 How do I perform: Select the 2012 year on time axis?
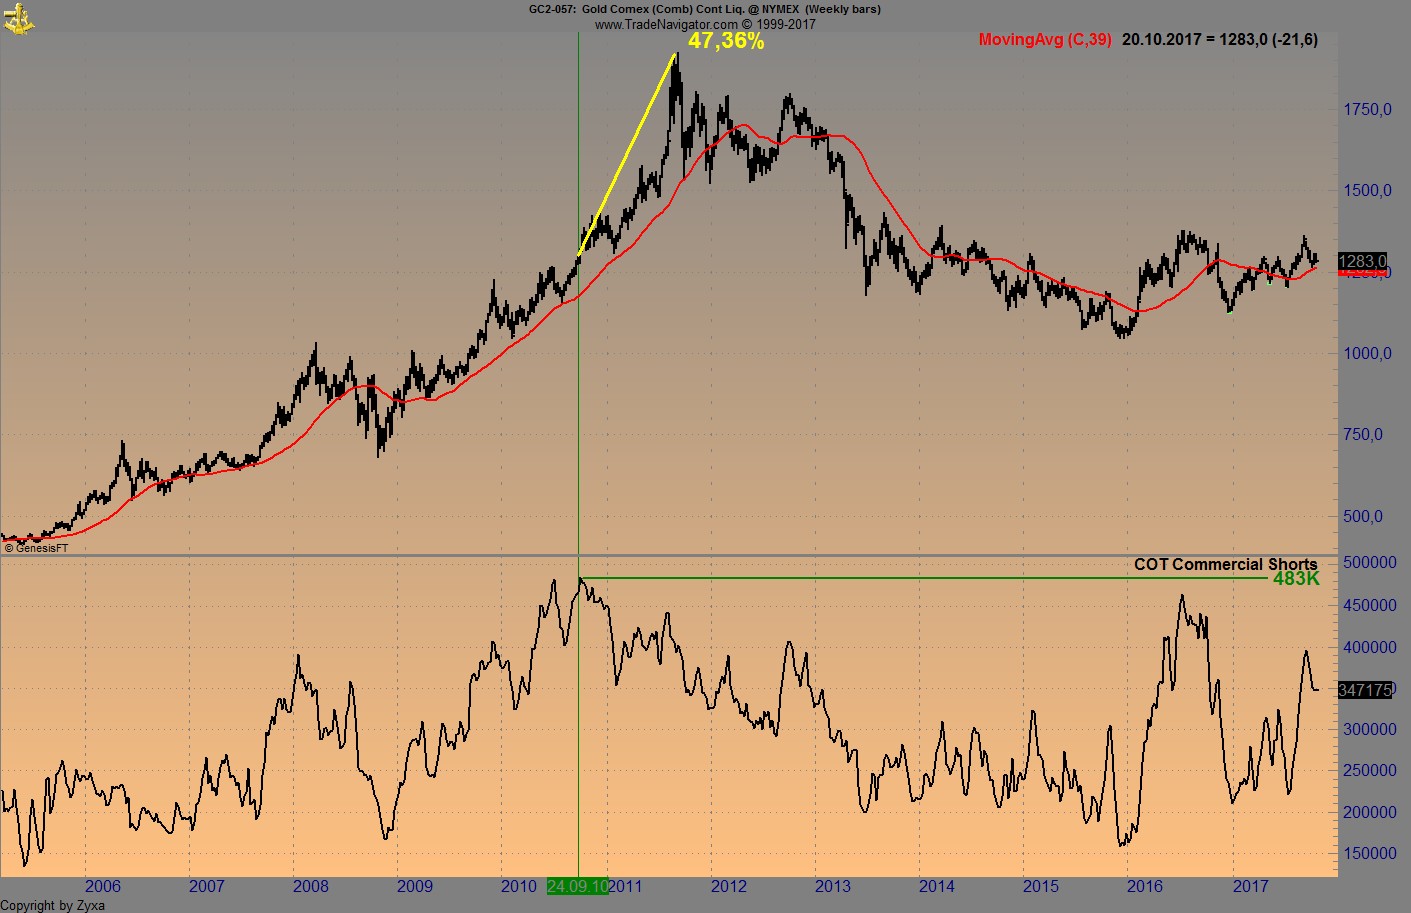(729, 887)
